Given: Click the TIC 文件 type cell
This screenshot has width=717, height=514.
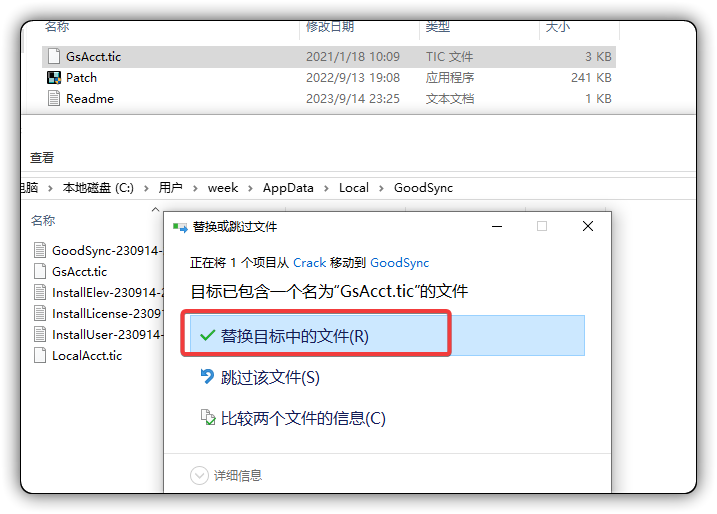Looking at the screenshot, I should coord(449,56).
